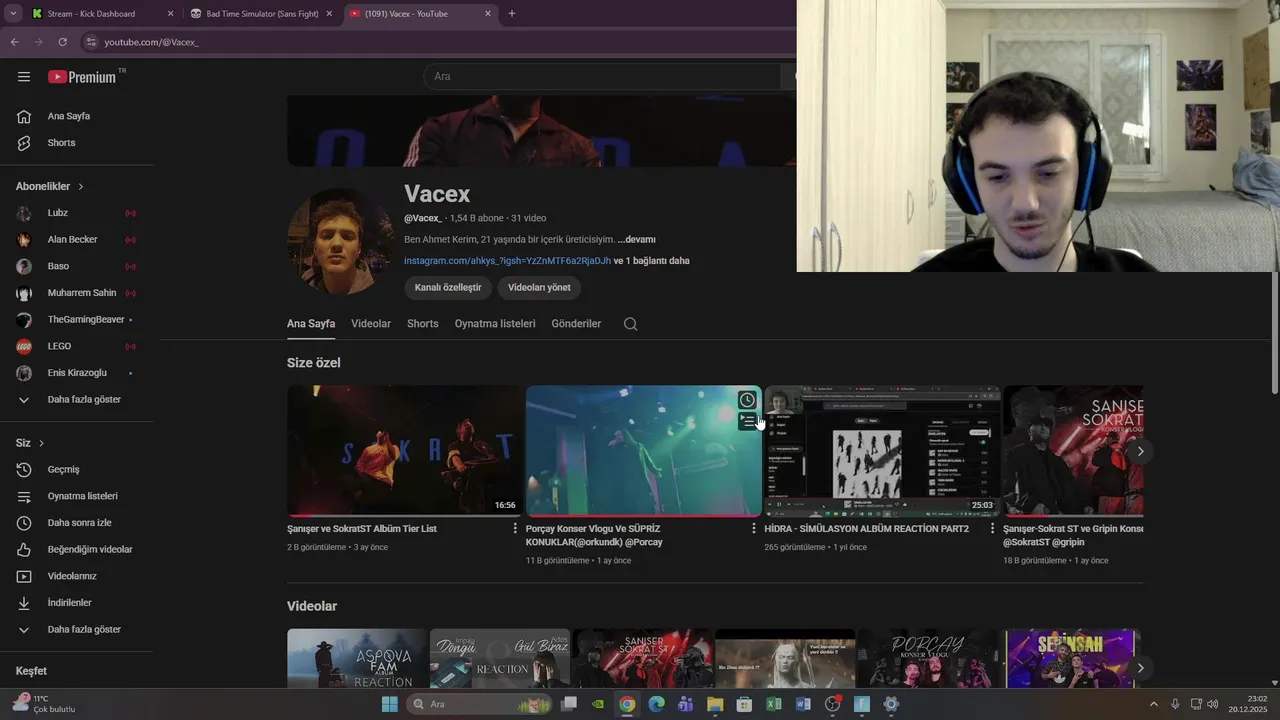This screenshot has height=720, width=1280.
Task: Click add-to-queue icon on Porçay thumbnail
Action: tap(747, 421)
